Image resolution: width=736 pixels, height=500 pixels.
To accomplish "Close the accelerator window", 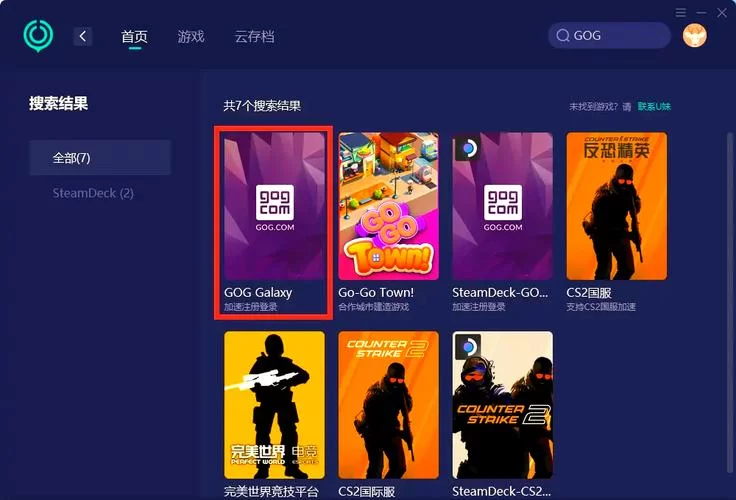I will coord(721,13).
